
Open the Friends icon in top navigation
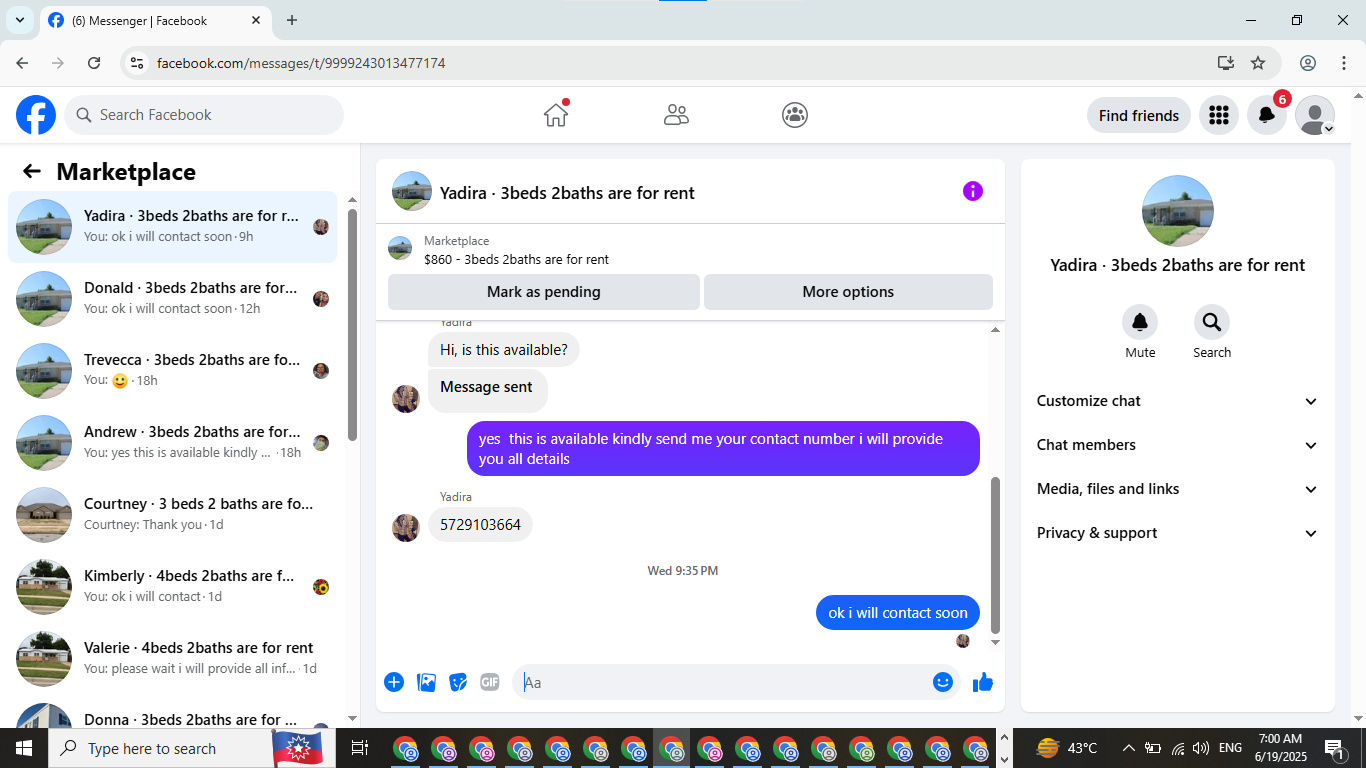pyautogui.click(x=676, y=115)
